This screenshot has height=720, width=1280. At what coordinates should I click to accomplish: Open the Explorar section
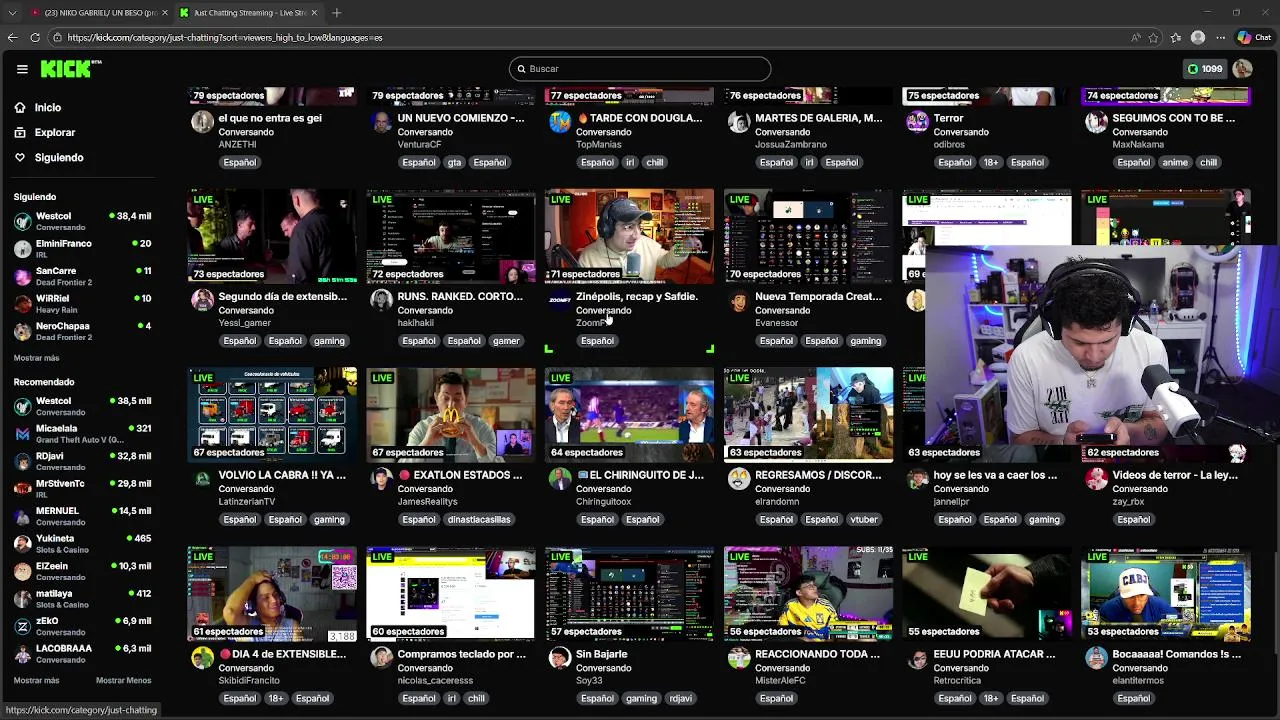[x=54, y=132]
